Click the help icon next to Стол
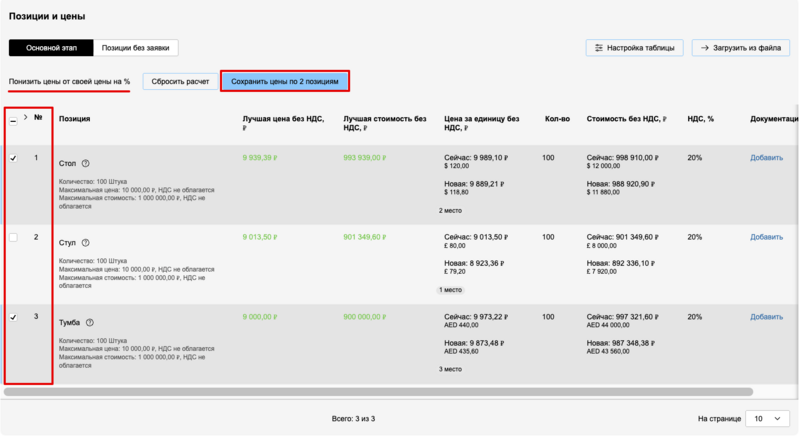 tap(85, 164)
